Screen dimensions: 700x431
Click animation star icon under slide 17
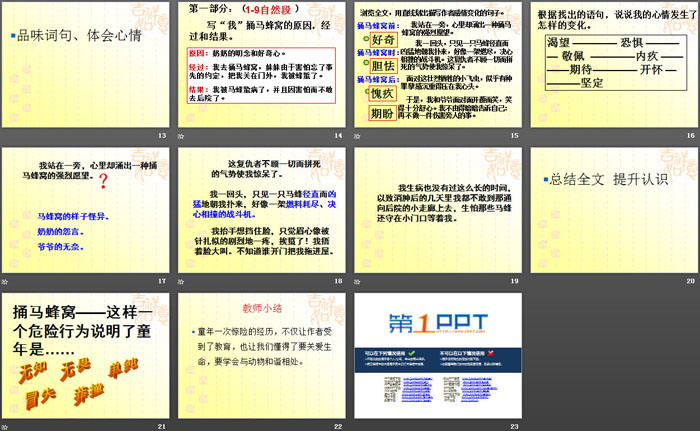(4, 281)
